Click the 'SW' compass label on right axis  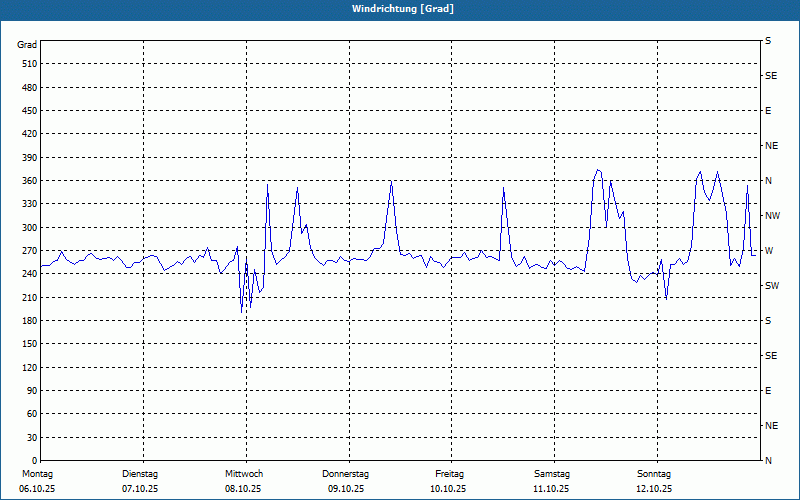(771, 286)
